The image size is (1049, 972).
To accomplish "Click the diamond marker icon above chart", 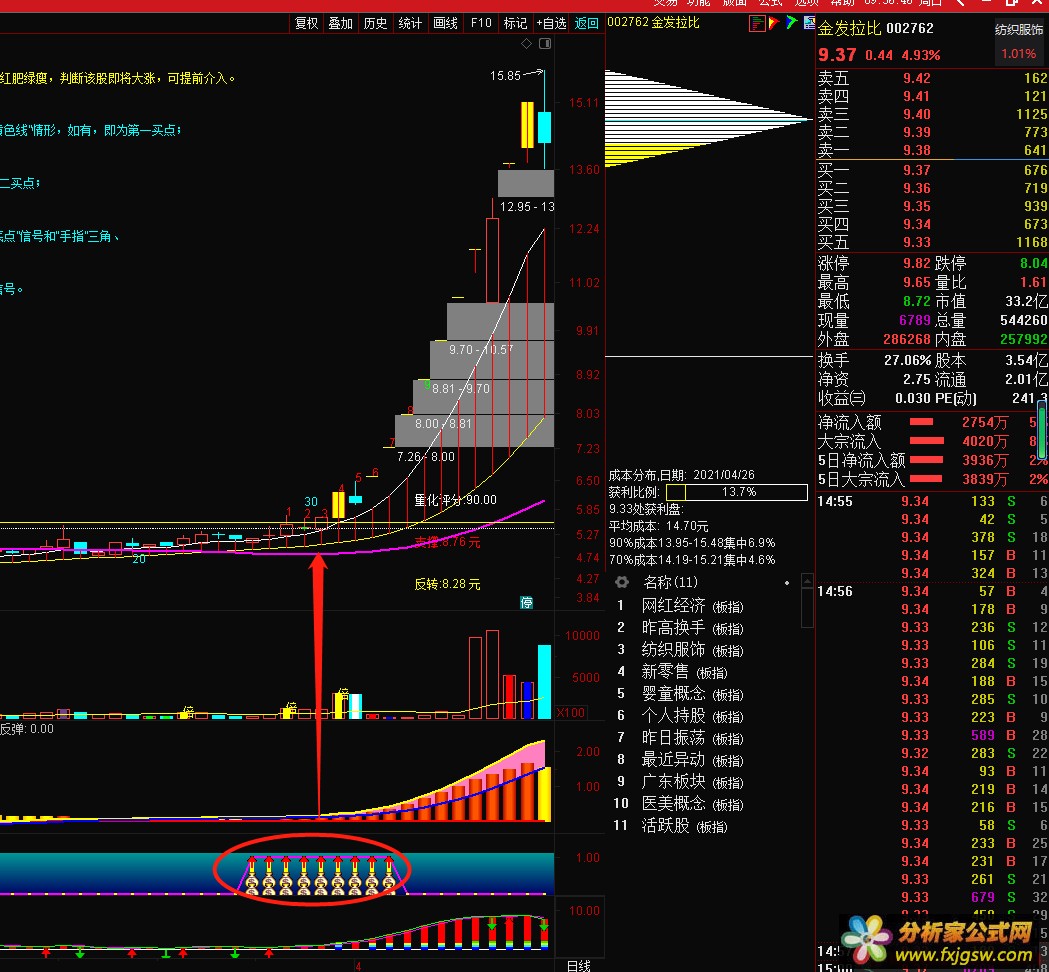I will [527, 43].
